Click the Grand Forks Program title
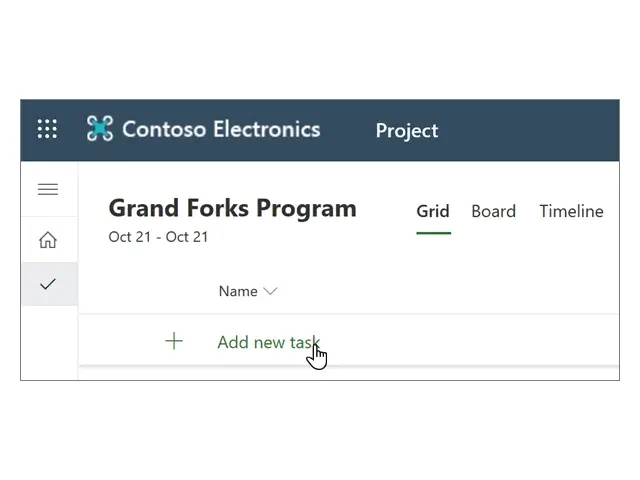Image resolution: width=640 pixels, height=480 pixels. 232,208
